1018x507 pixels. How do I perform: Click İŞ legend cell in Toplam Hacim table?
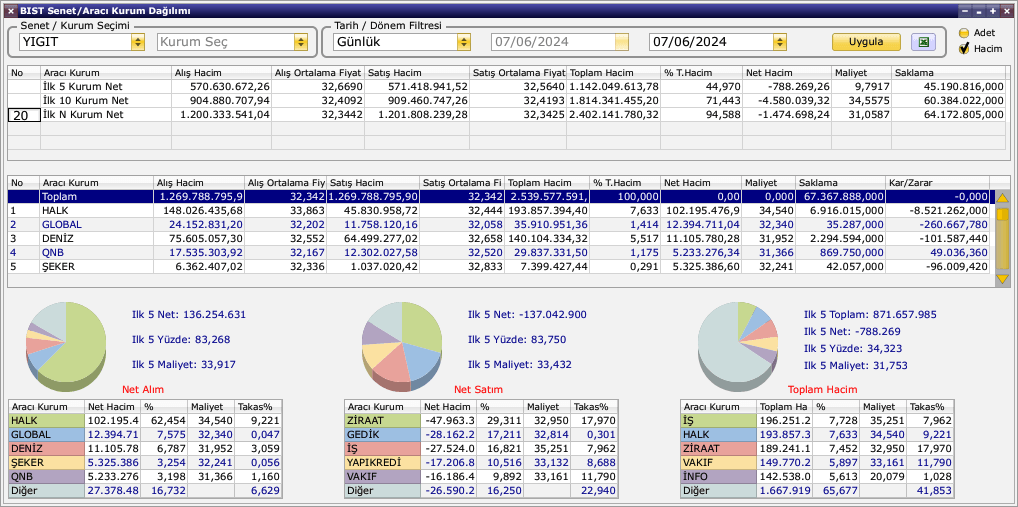[719, 420]
